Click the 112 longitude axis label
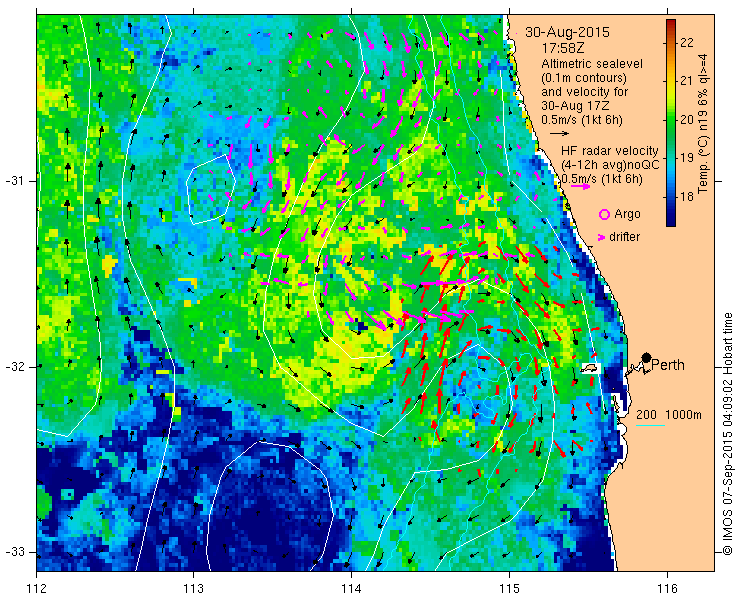The height and width of the screenshot is (600, 740). point(37,589)
